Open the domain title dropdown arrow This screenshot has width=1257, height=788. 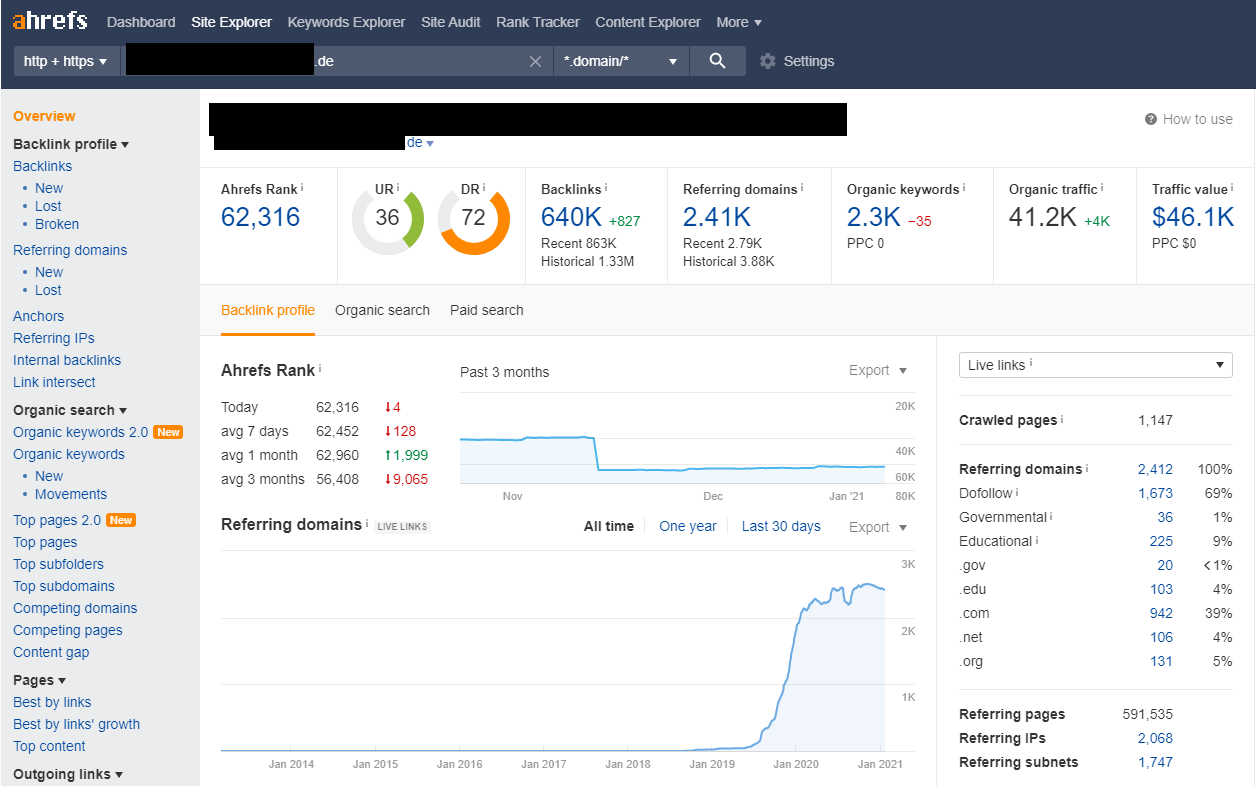(x=430, y=144)
